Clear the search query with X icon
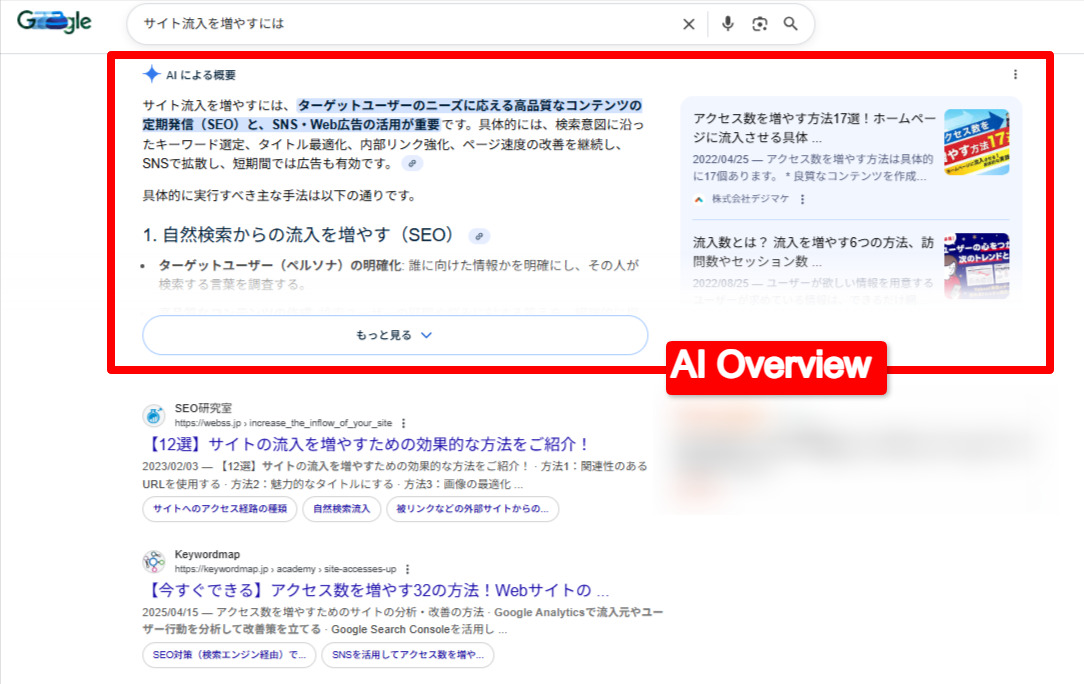1084x684 pixels. coord(688,24)
